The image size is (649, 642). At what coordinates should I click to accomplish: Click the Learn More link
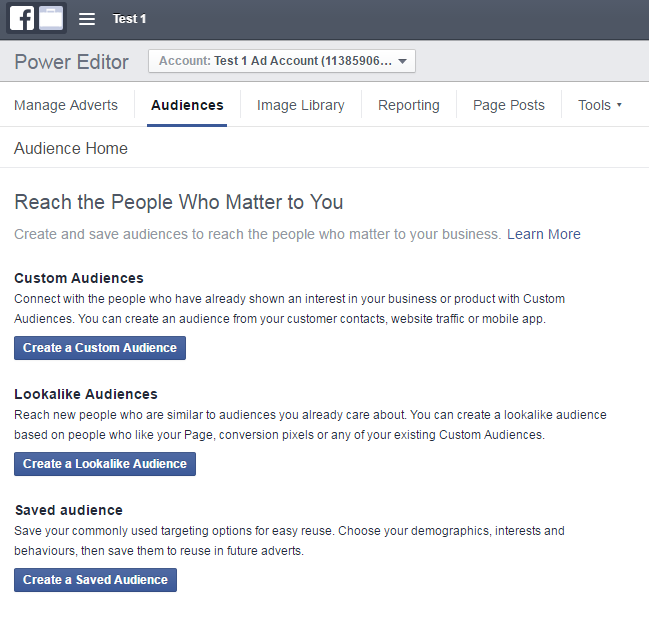[543, 234]
